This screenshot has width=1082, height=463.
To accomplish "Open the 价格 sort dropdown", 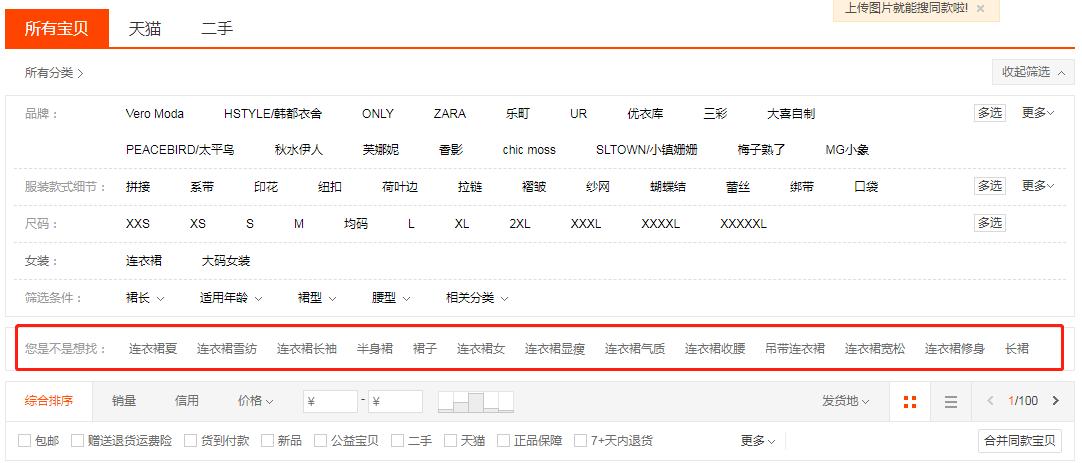I will pyautogui.click(x=255, y=401).
